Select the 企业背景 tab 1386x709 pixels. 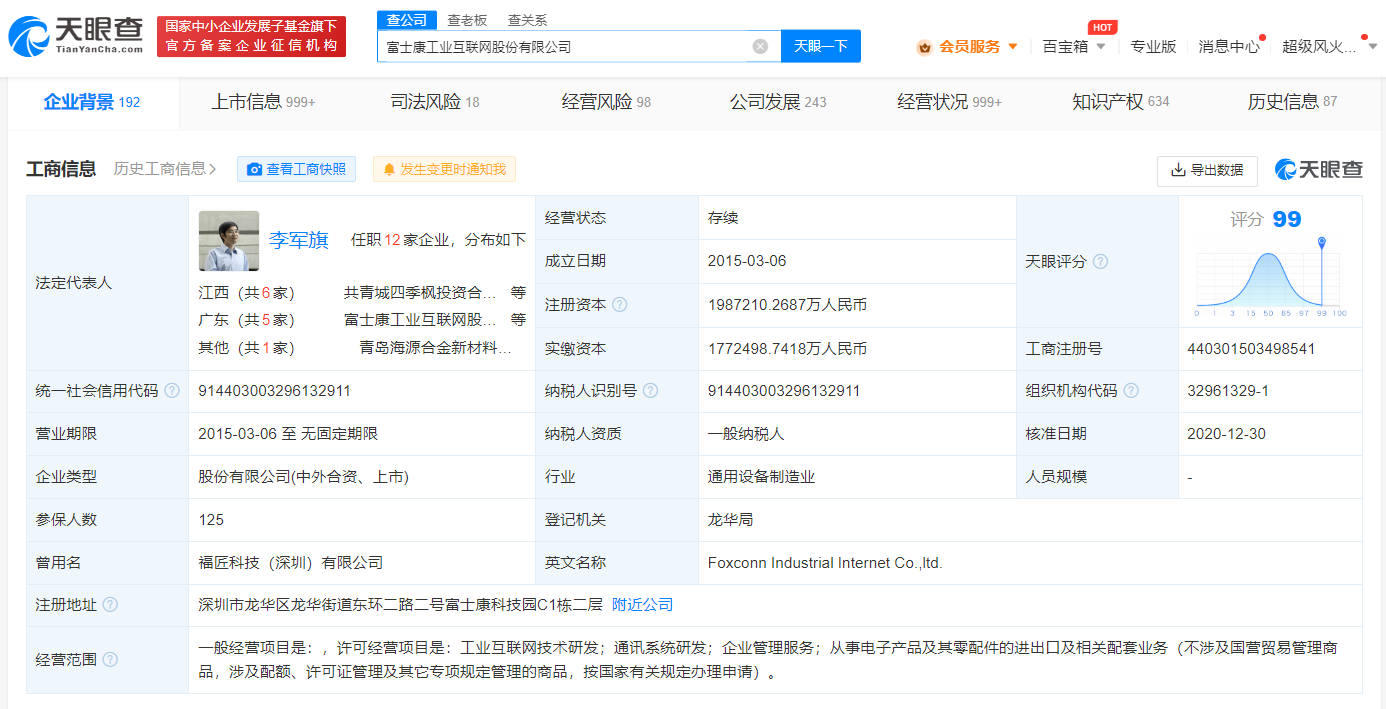(92, 102)
